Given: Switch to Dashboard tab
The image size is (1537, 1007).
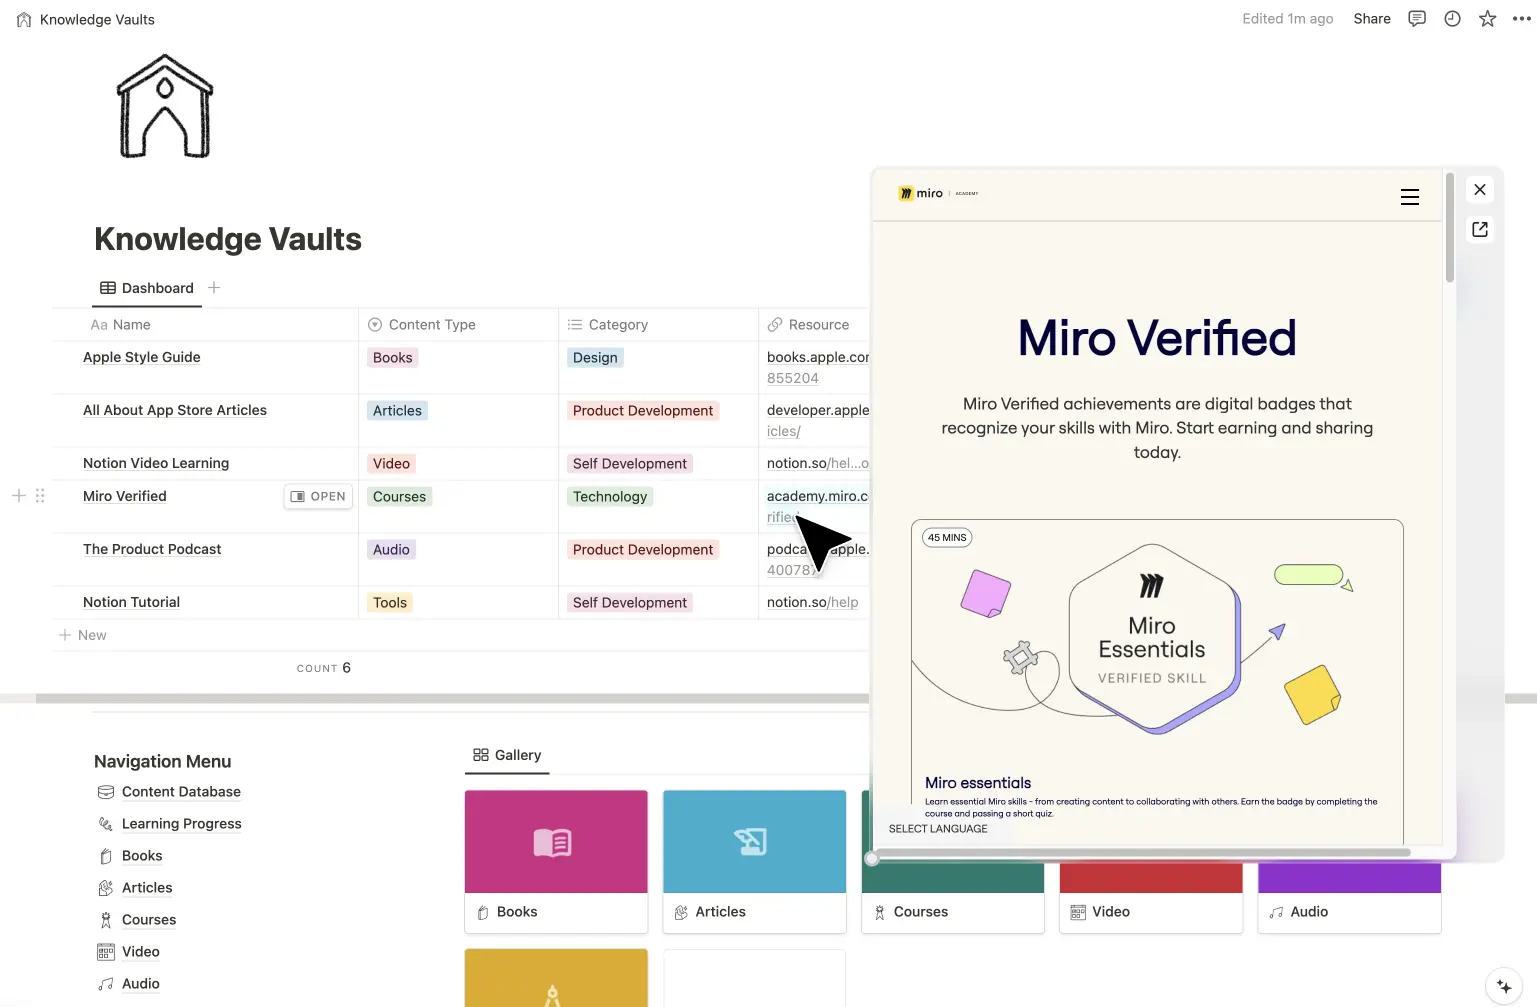Looking at the screenshot, I should point(147,288).
